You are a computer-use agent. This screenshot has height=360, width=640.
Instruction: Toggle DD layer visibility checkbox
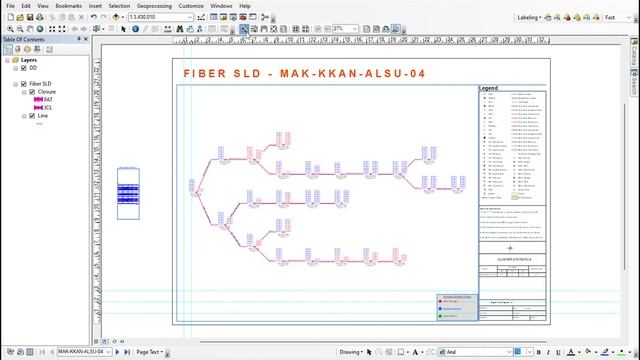click(24, 68)
